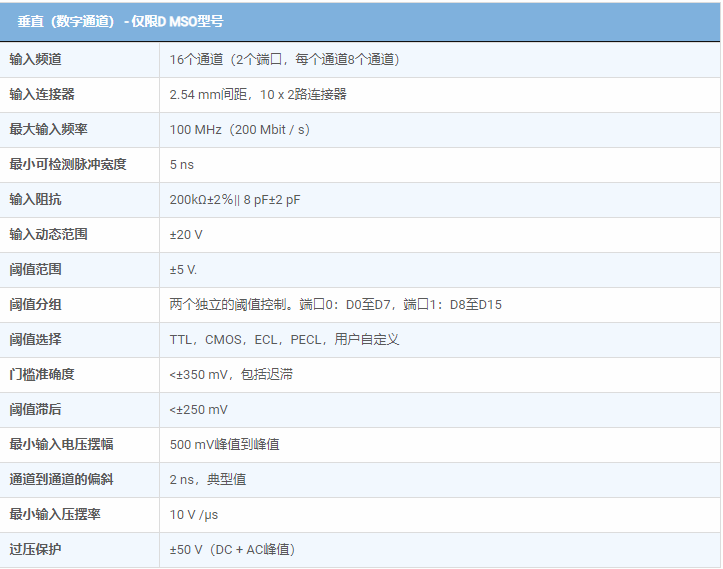Image resolution: width=723 pixels, height=569 pixels.
Task: Click the 最小可检测脉冲宽度 label
Action: pyautogui.click(x=68, y=164)
